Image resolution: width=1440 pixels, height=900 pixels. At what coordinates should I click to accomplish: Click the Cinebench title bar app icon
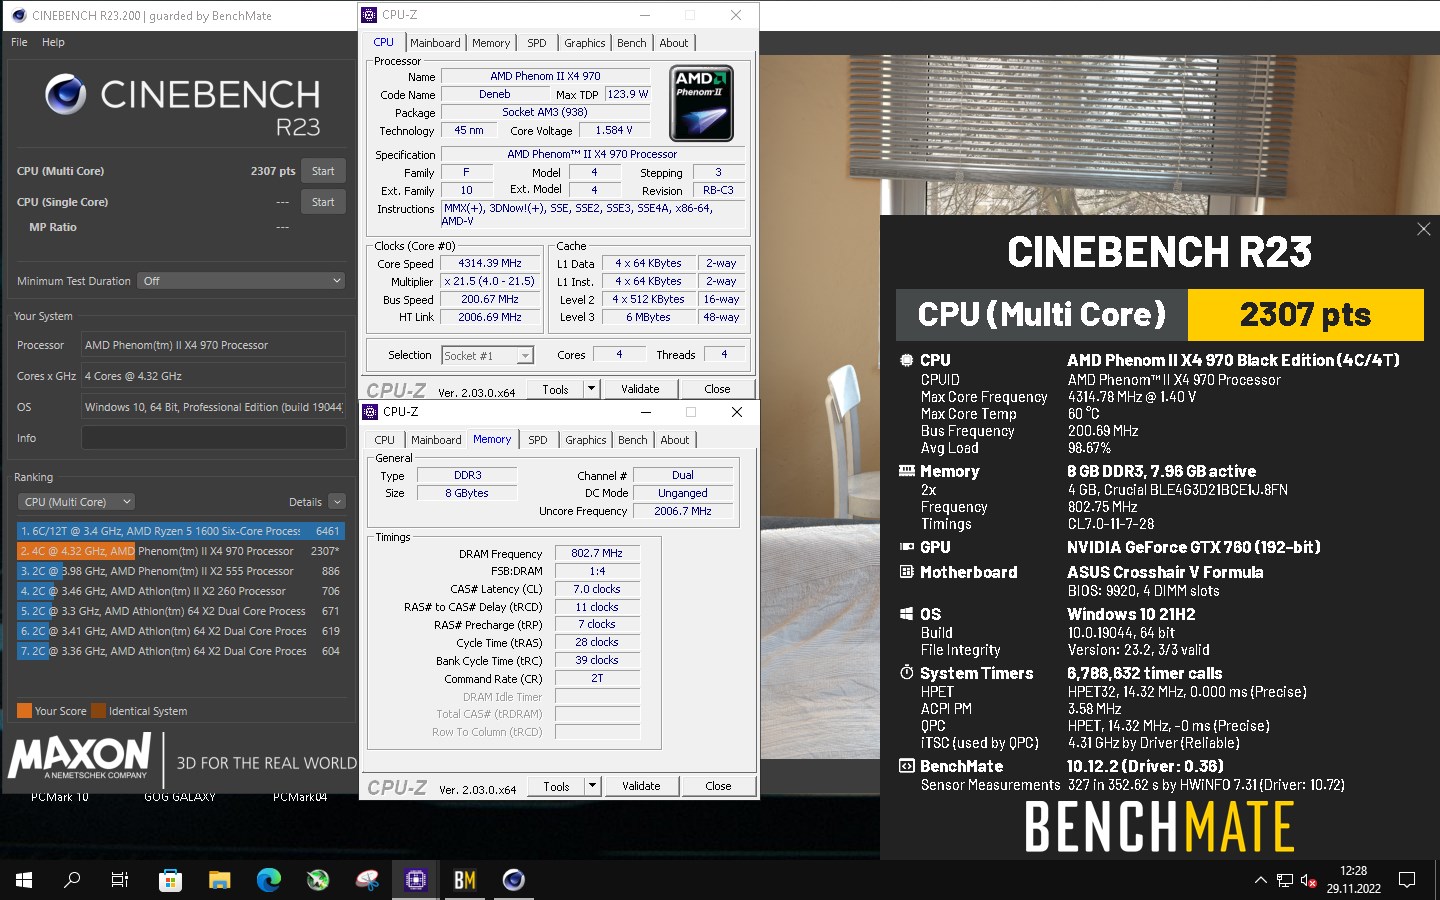(18, 15)
